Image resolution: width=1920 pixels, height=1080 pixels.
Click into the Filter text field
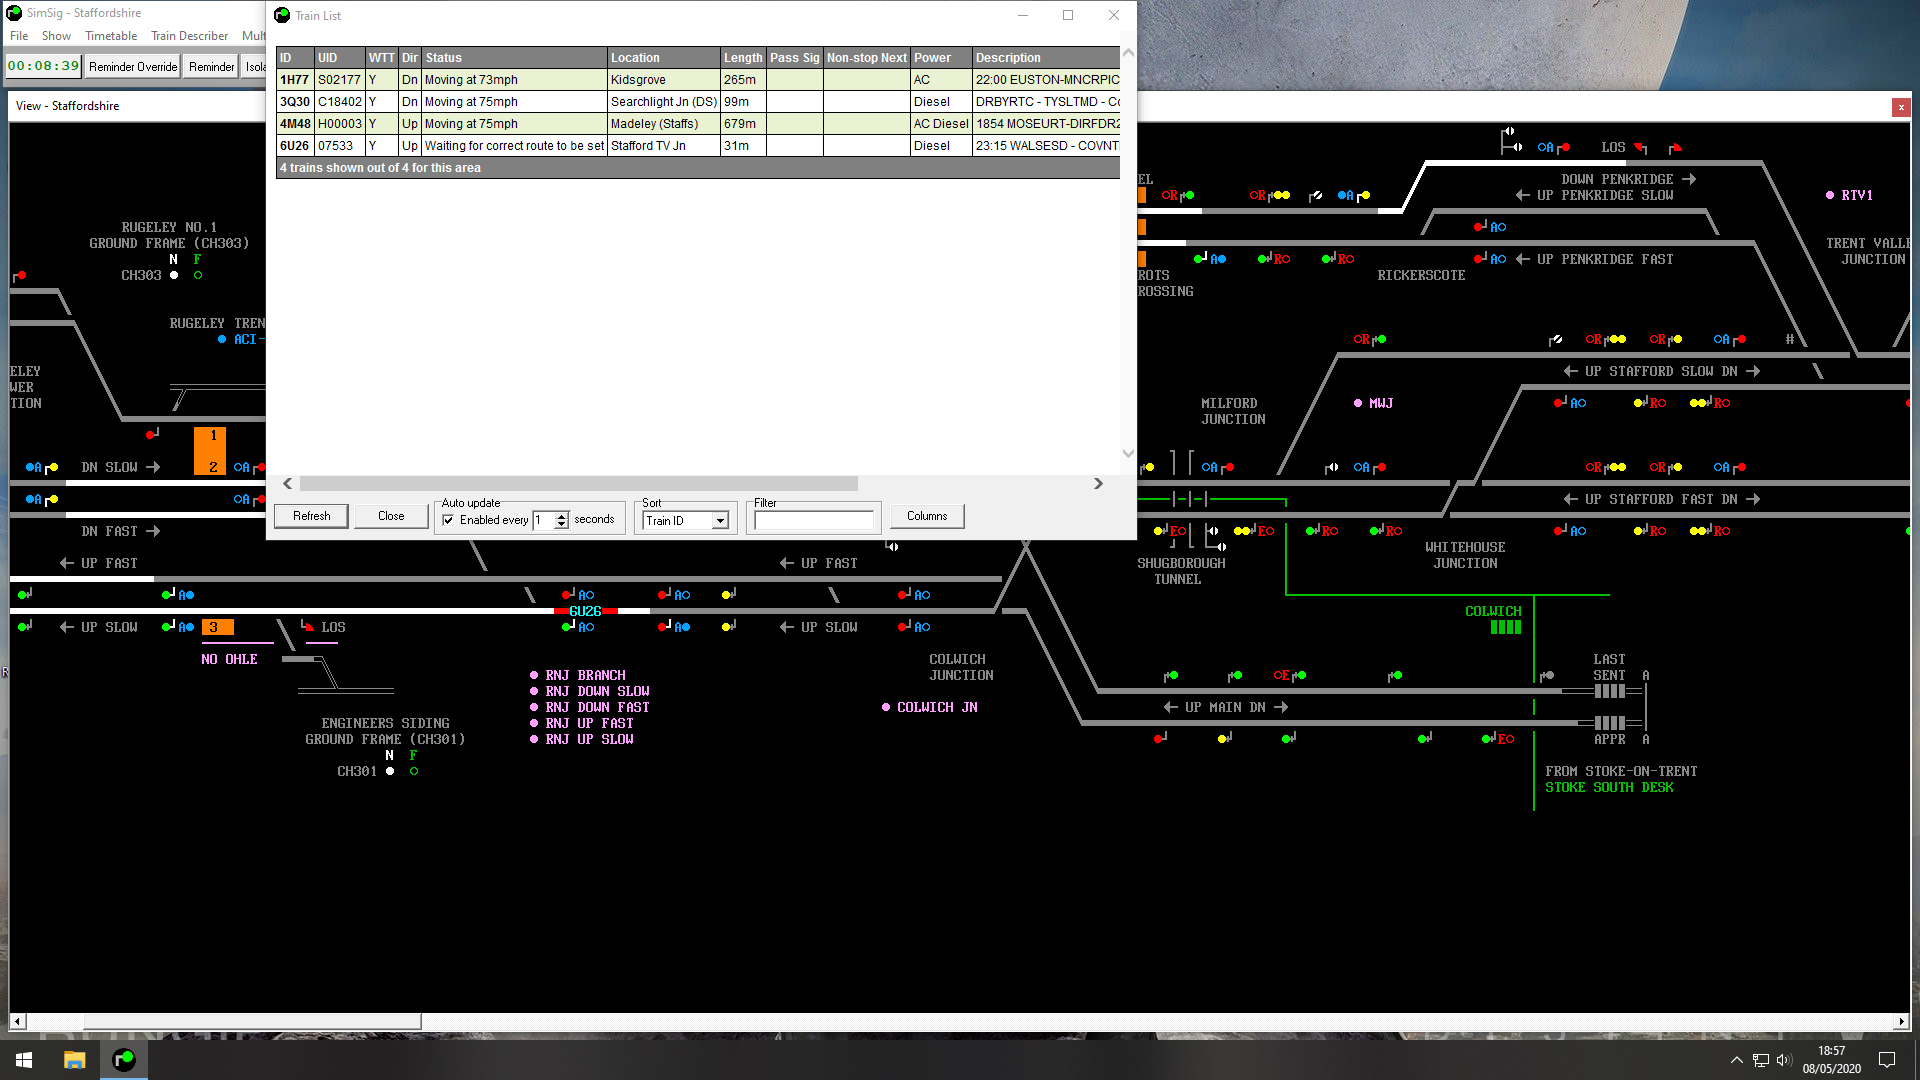814,521
